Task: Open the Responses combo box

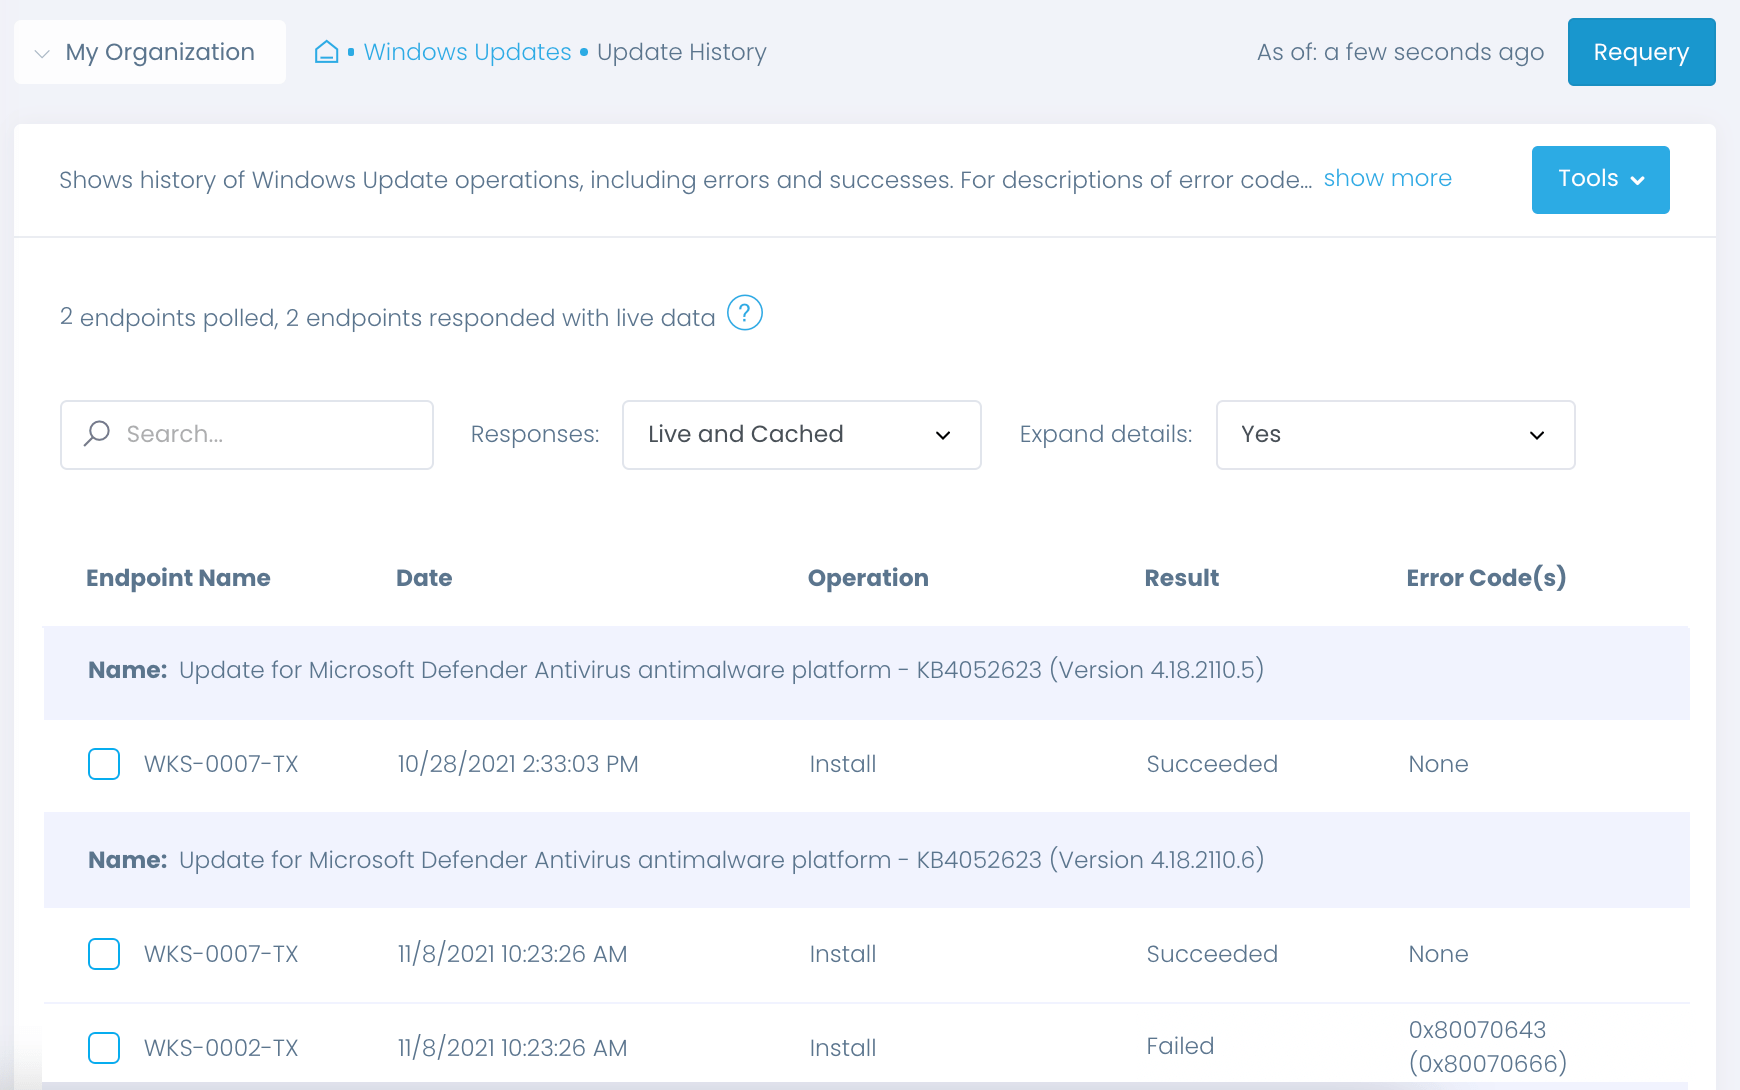Action: coord(801,435)
